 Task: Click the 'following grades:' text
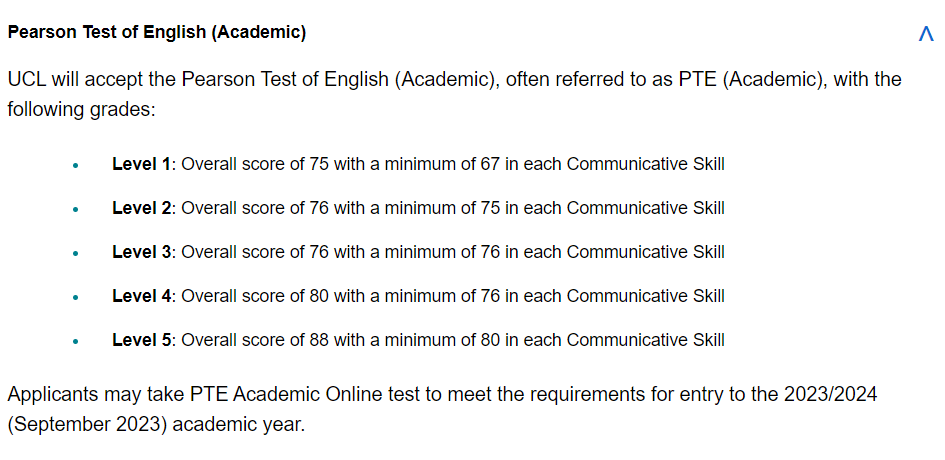click(82, 108)
